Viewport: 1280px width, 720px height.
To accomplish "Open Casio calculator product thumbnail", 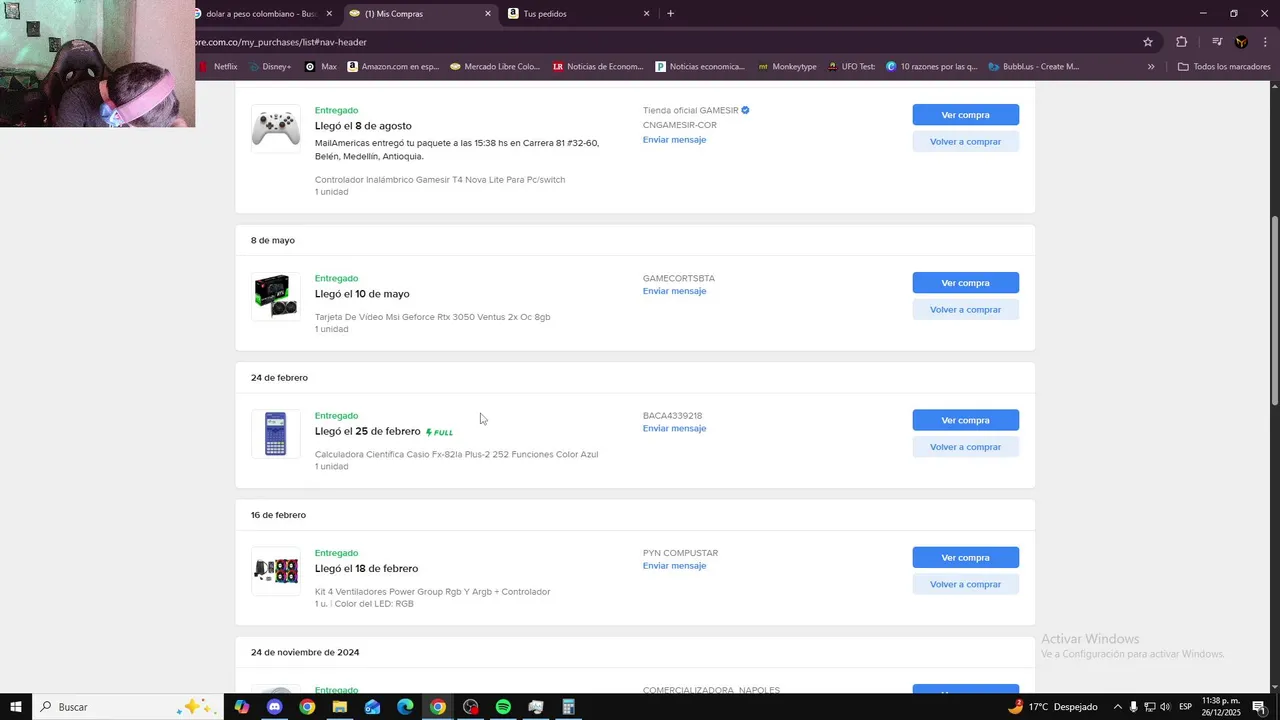I will coord(275,433).
